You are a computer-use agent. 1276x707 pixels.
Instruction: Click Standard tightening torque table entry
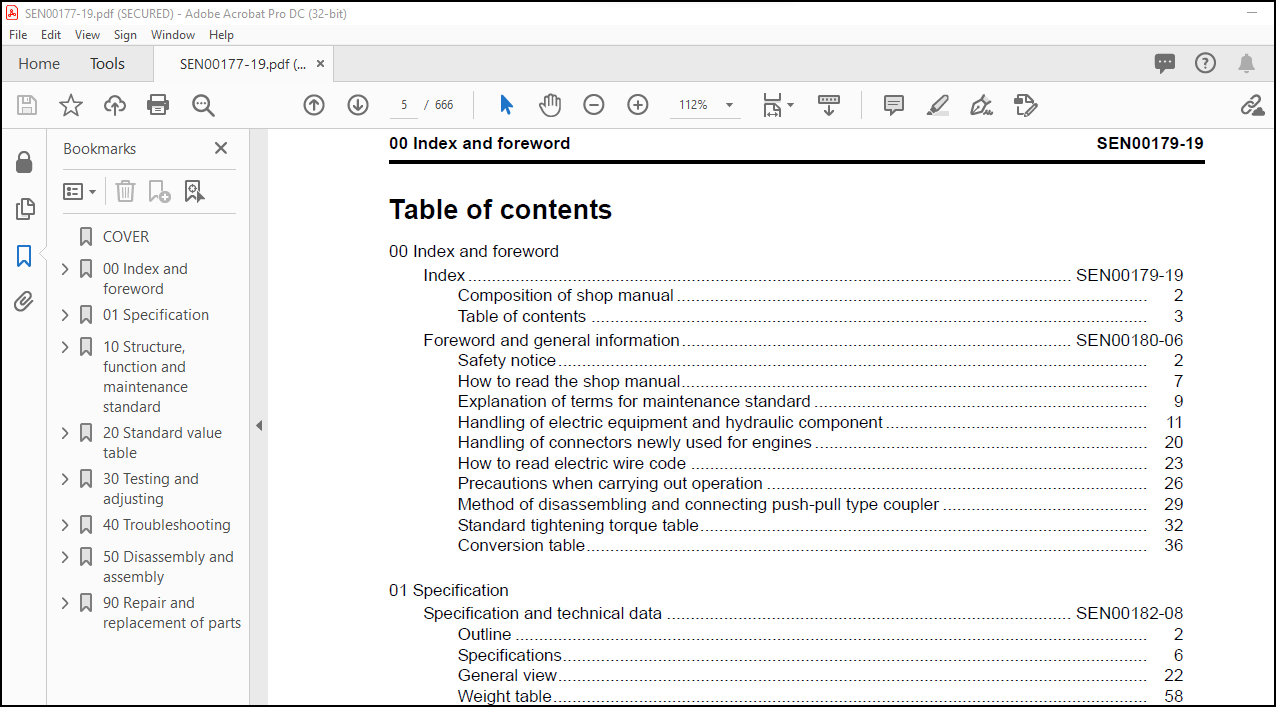[x=578, y=525]
